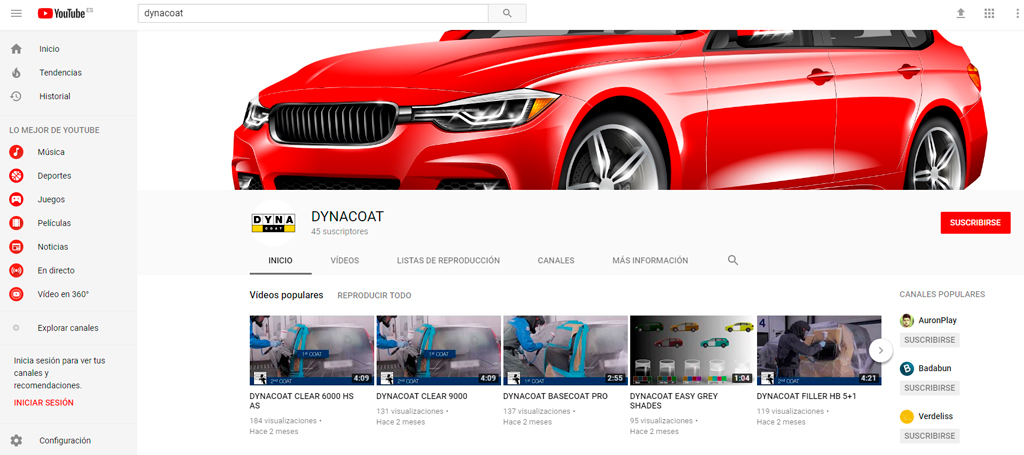
Task: Click the '45 suscriptores' text
Action: (x=340, y=232)
